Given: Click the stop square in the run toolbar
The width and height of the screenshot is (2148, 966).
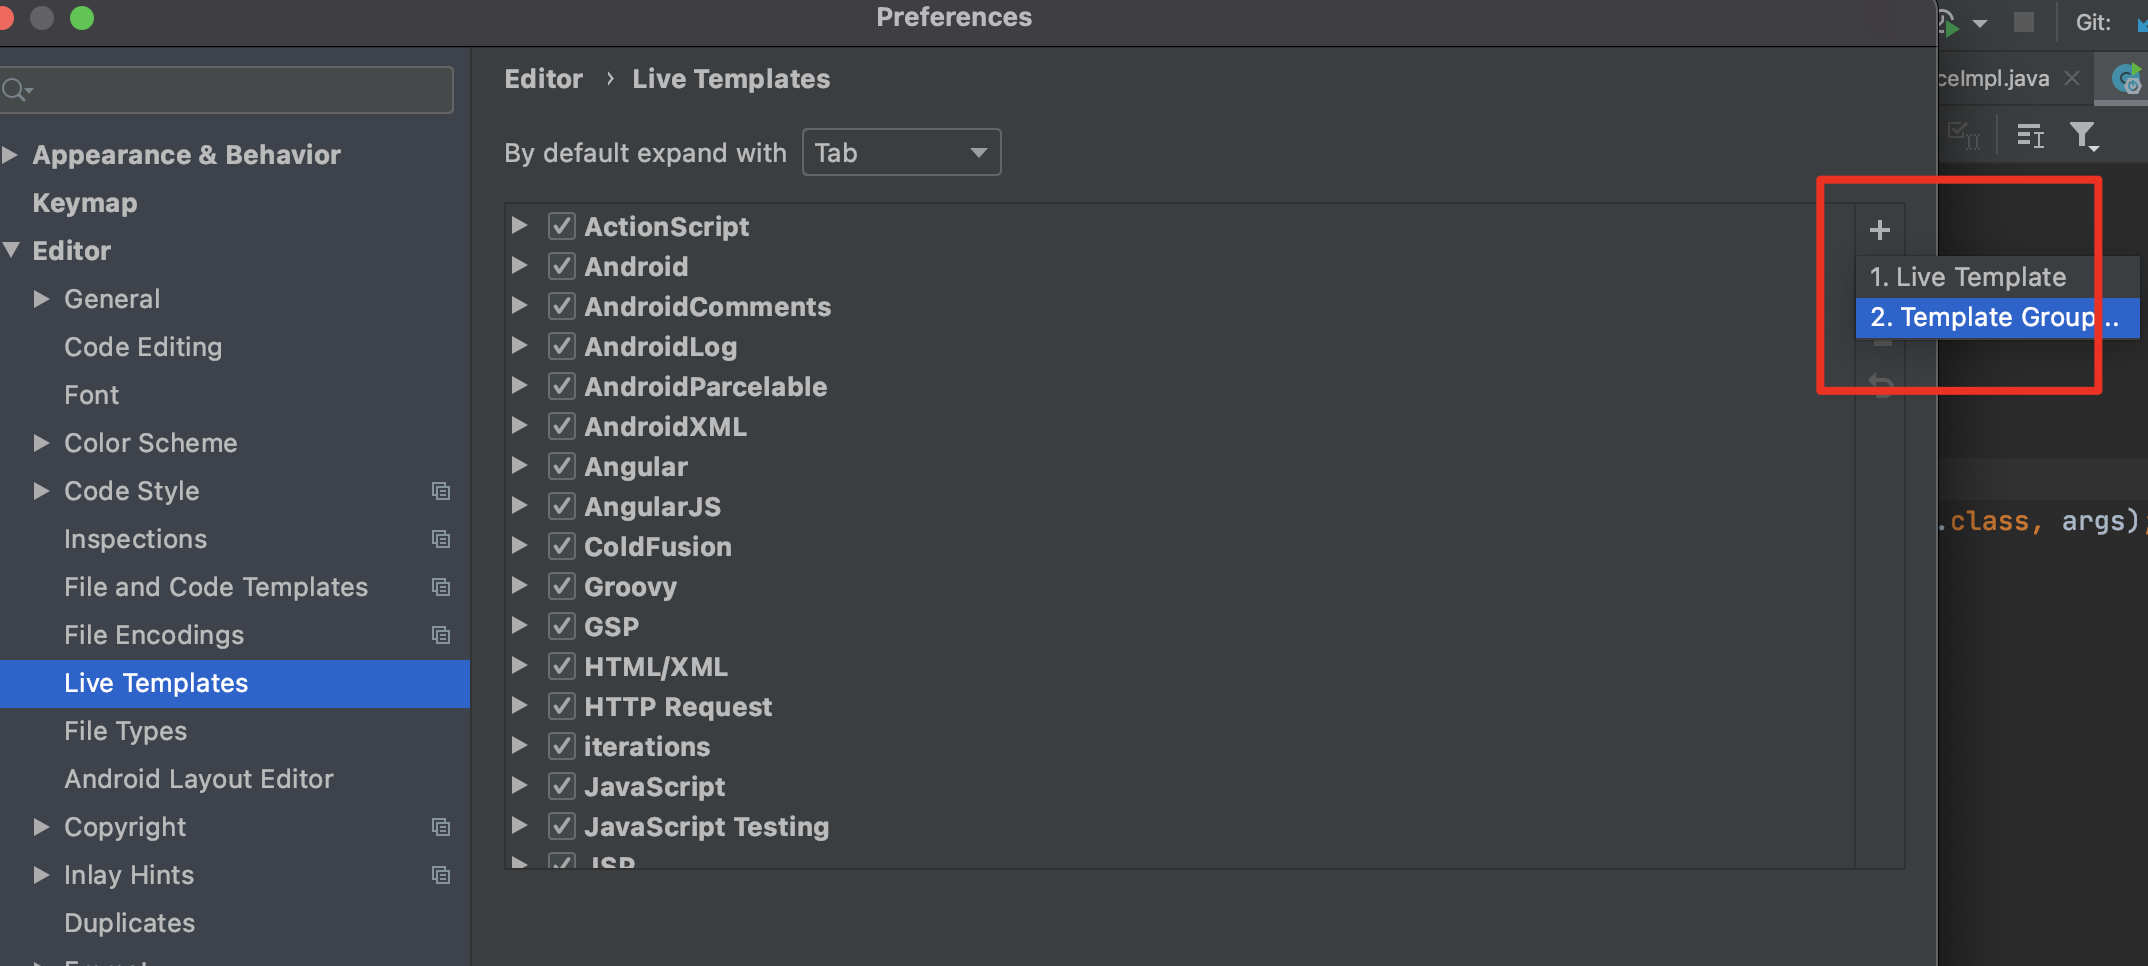Looking at the screenshot, I should click(2024, 22).
